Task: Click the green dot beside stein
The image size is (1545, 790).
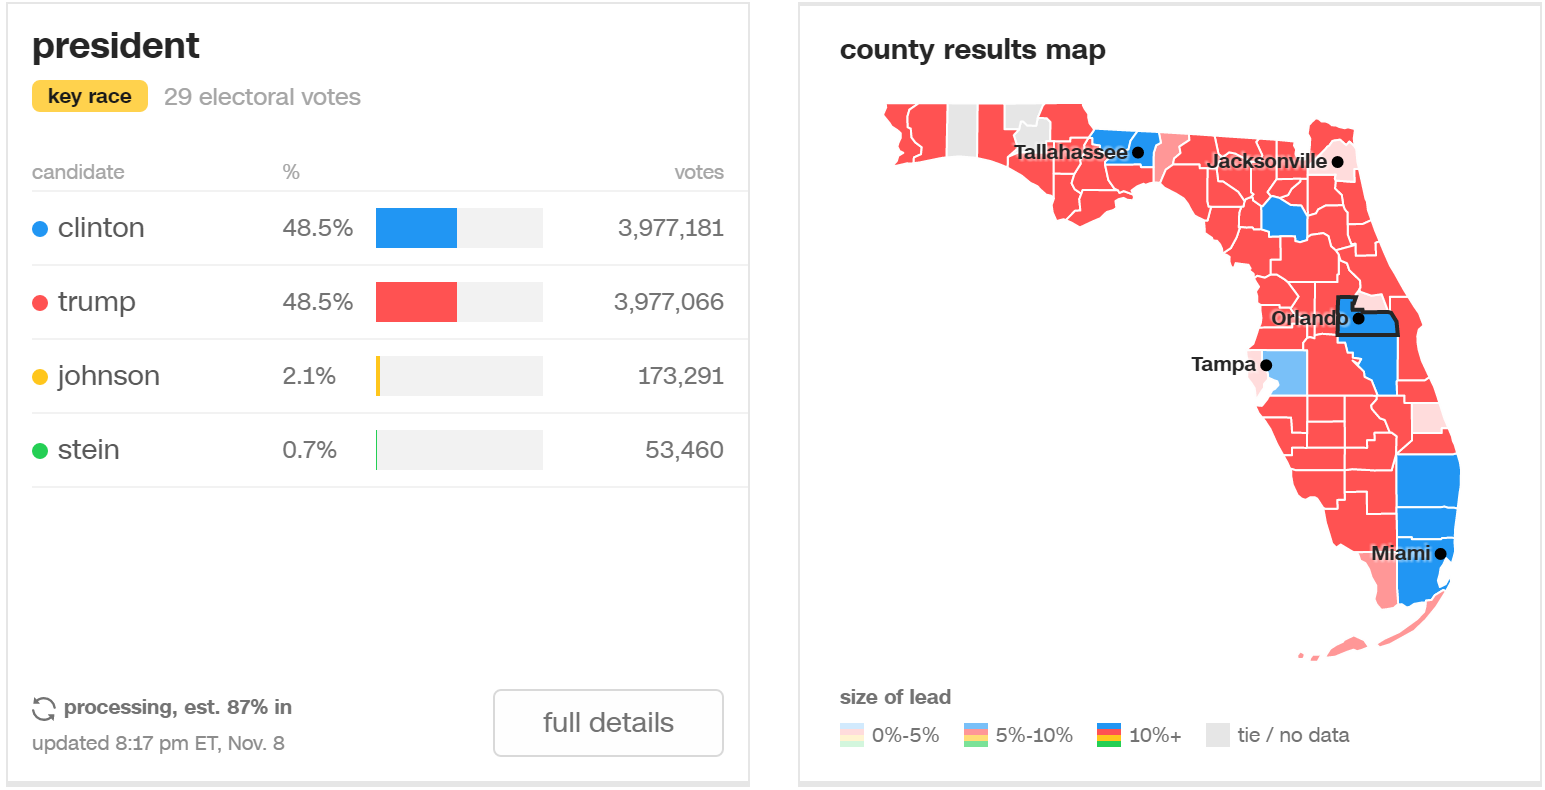Action: tap(40, 451)
